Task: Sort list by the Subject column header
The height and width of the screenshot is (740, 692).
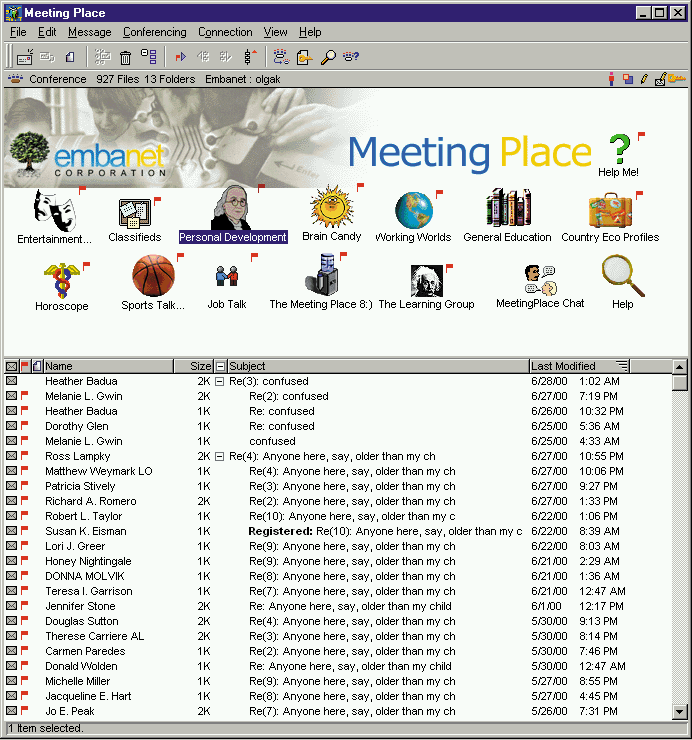Action: tap(378, 366)
